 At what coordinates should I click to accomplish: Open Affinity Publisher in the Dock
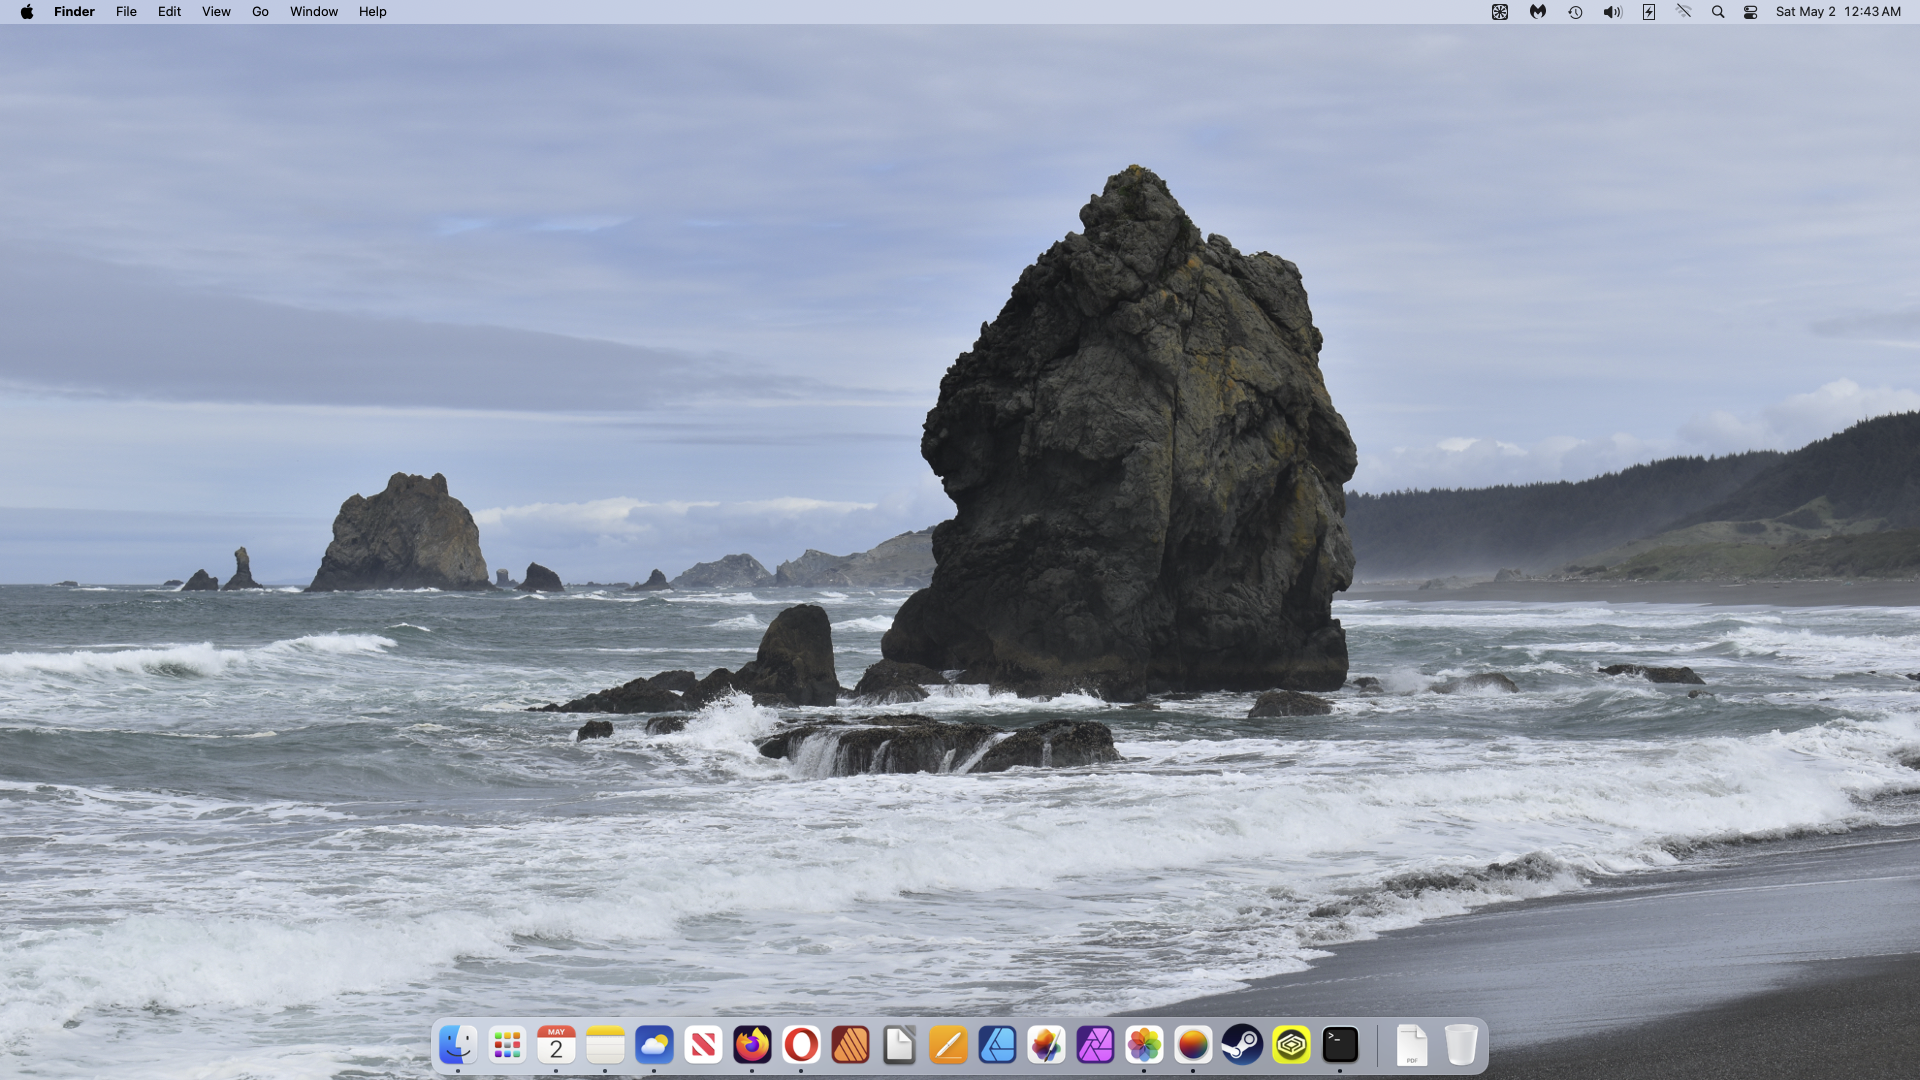coord(850,1046)
